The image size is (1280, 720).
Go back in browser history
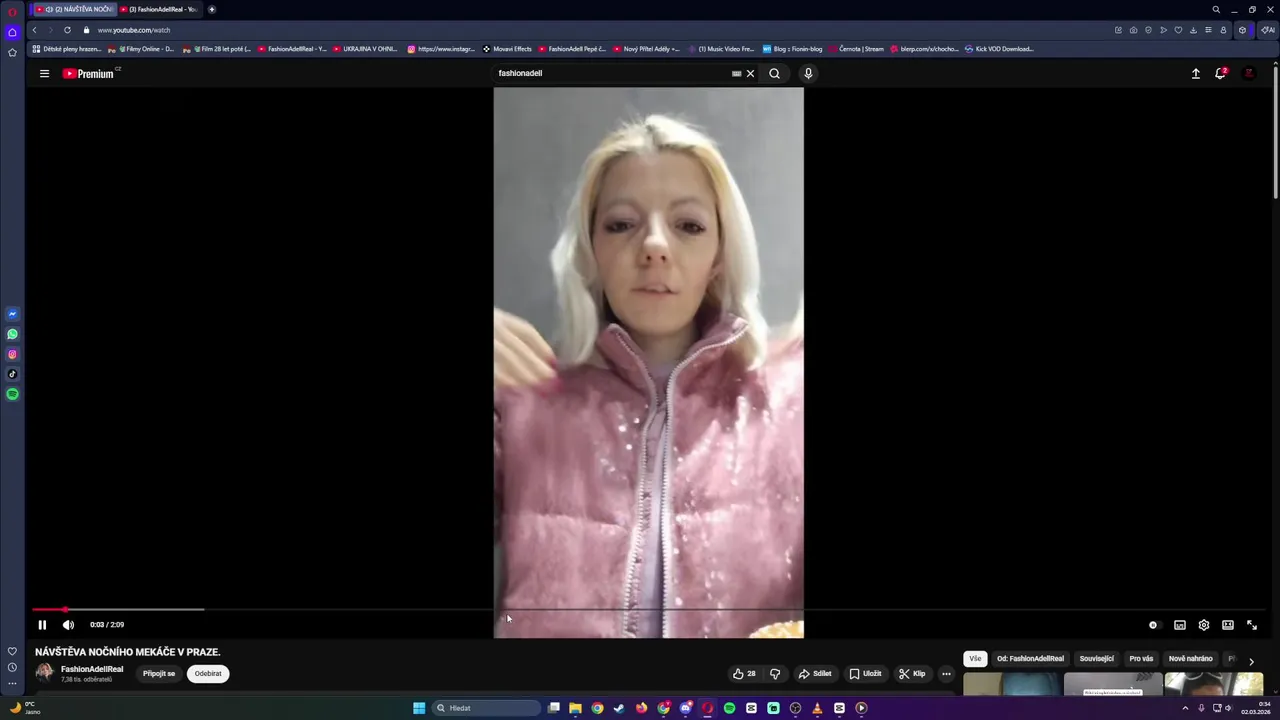click(34, 30)
